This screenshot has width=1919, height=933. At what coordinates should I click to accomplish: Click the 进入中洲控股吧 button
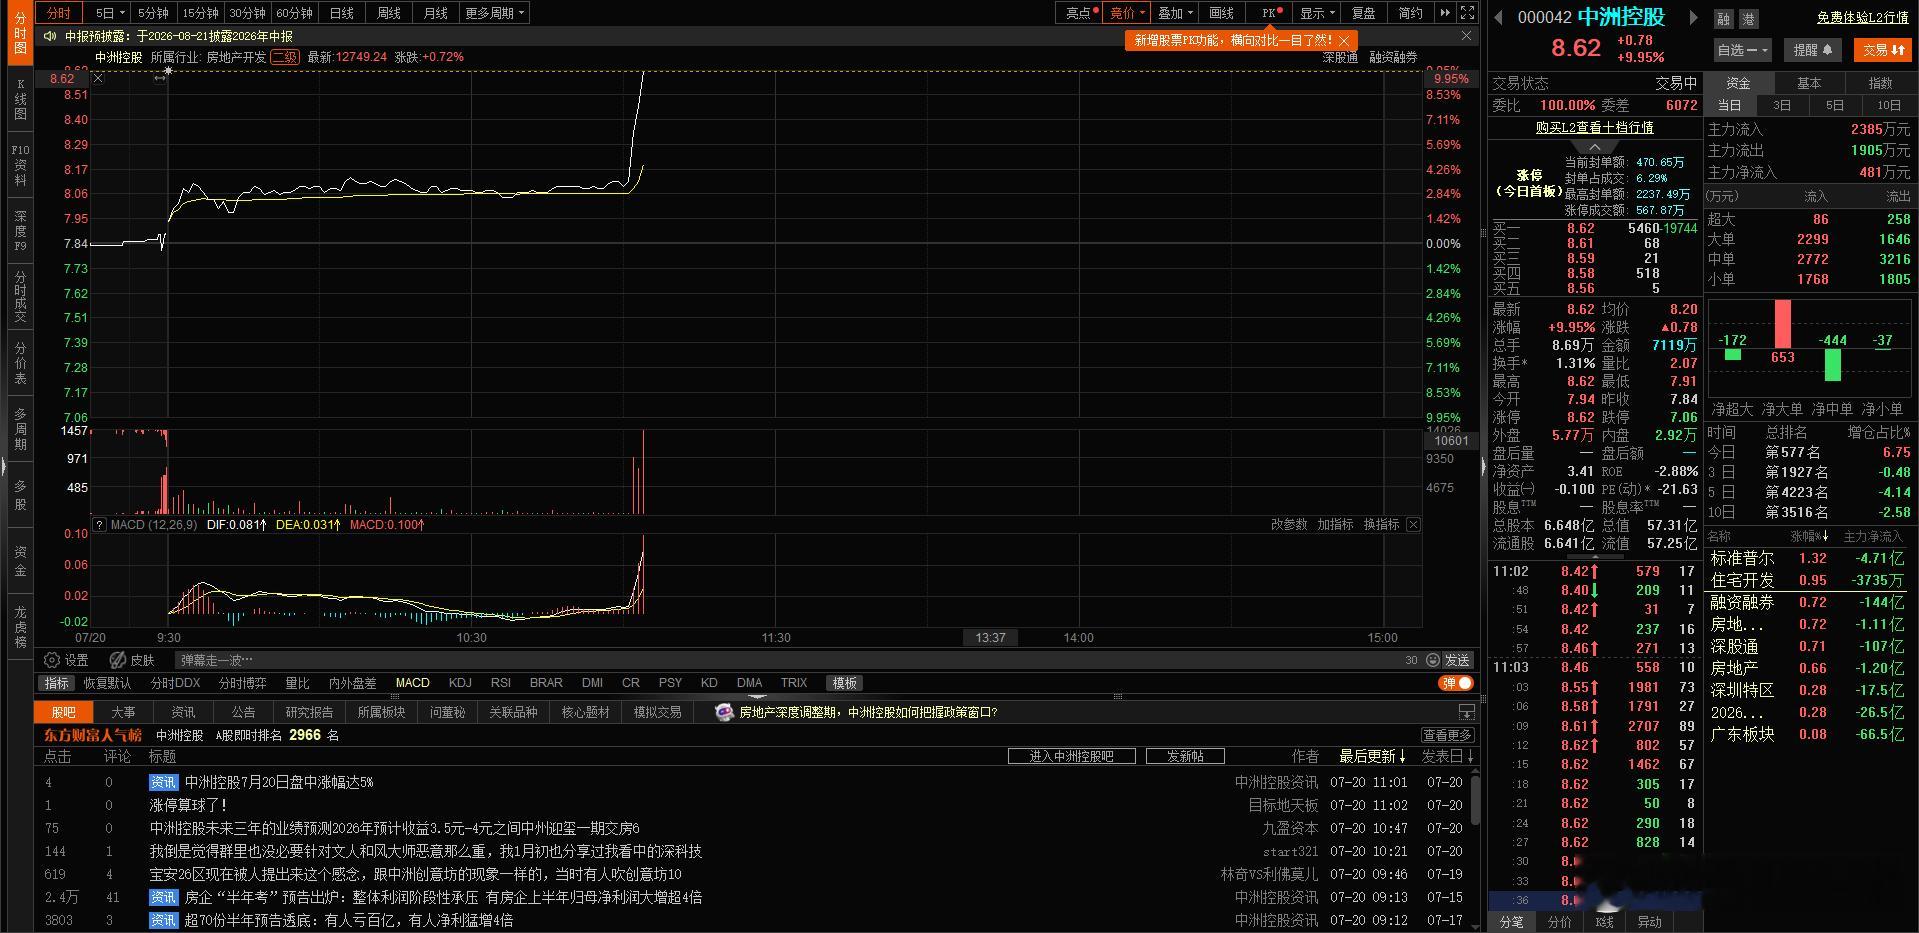[1071, 756]
